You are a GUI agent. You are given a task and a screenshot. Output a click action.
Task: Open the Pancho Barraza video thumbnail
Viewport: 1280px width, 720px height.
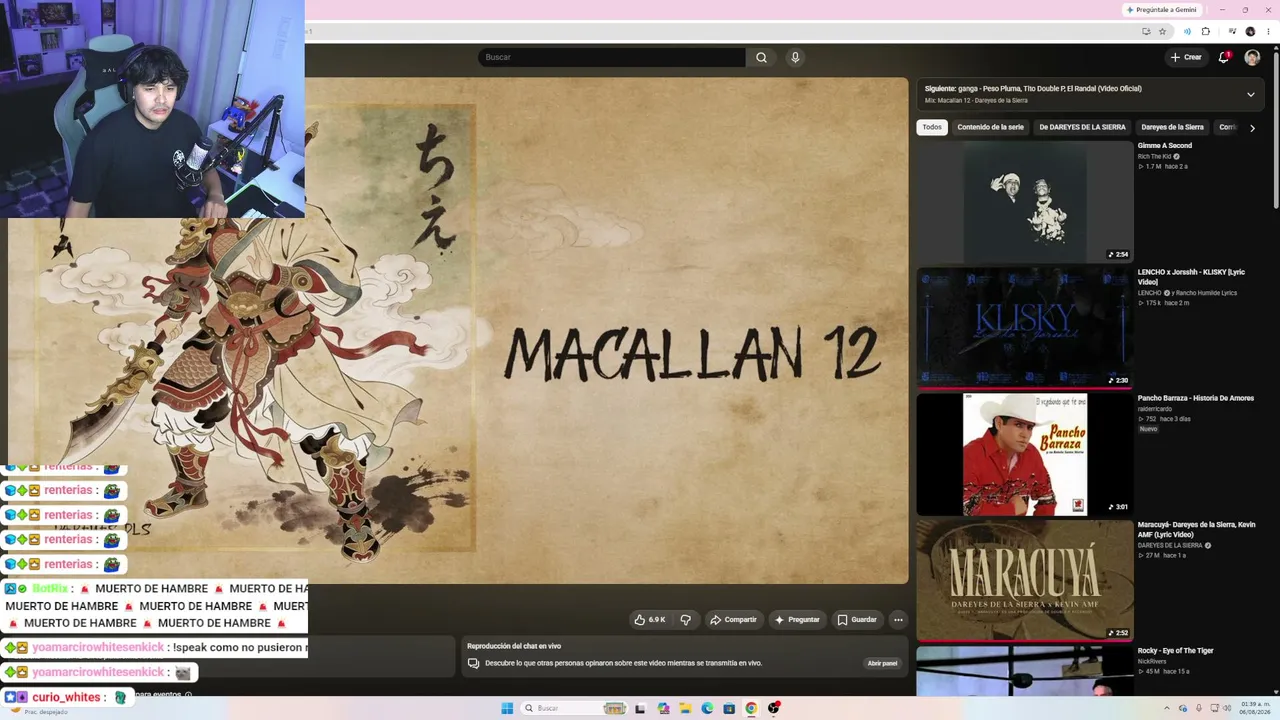pos(1025,454)
